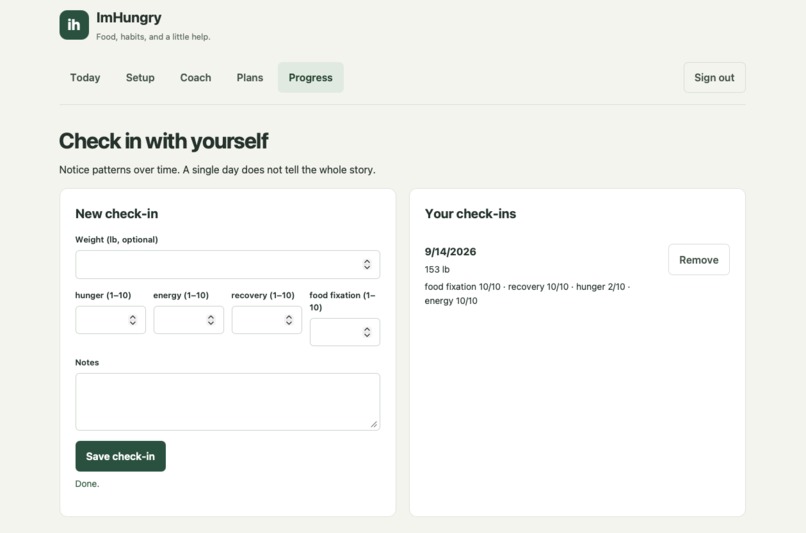Focus the energy (1–10) input
806x533 pixels.
pyautogui.click(x=189, y=320)
